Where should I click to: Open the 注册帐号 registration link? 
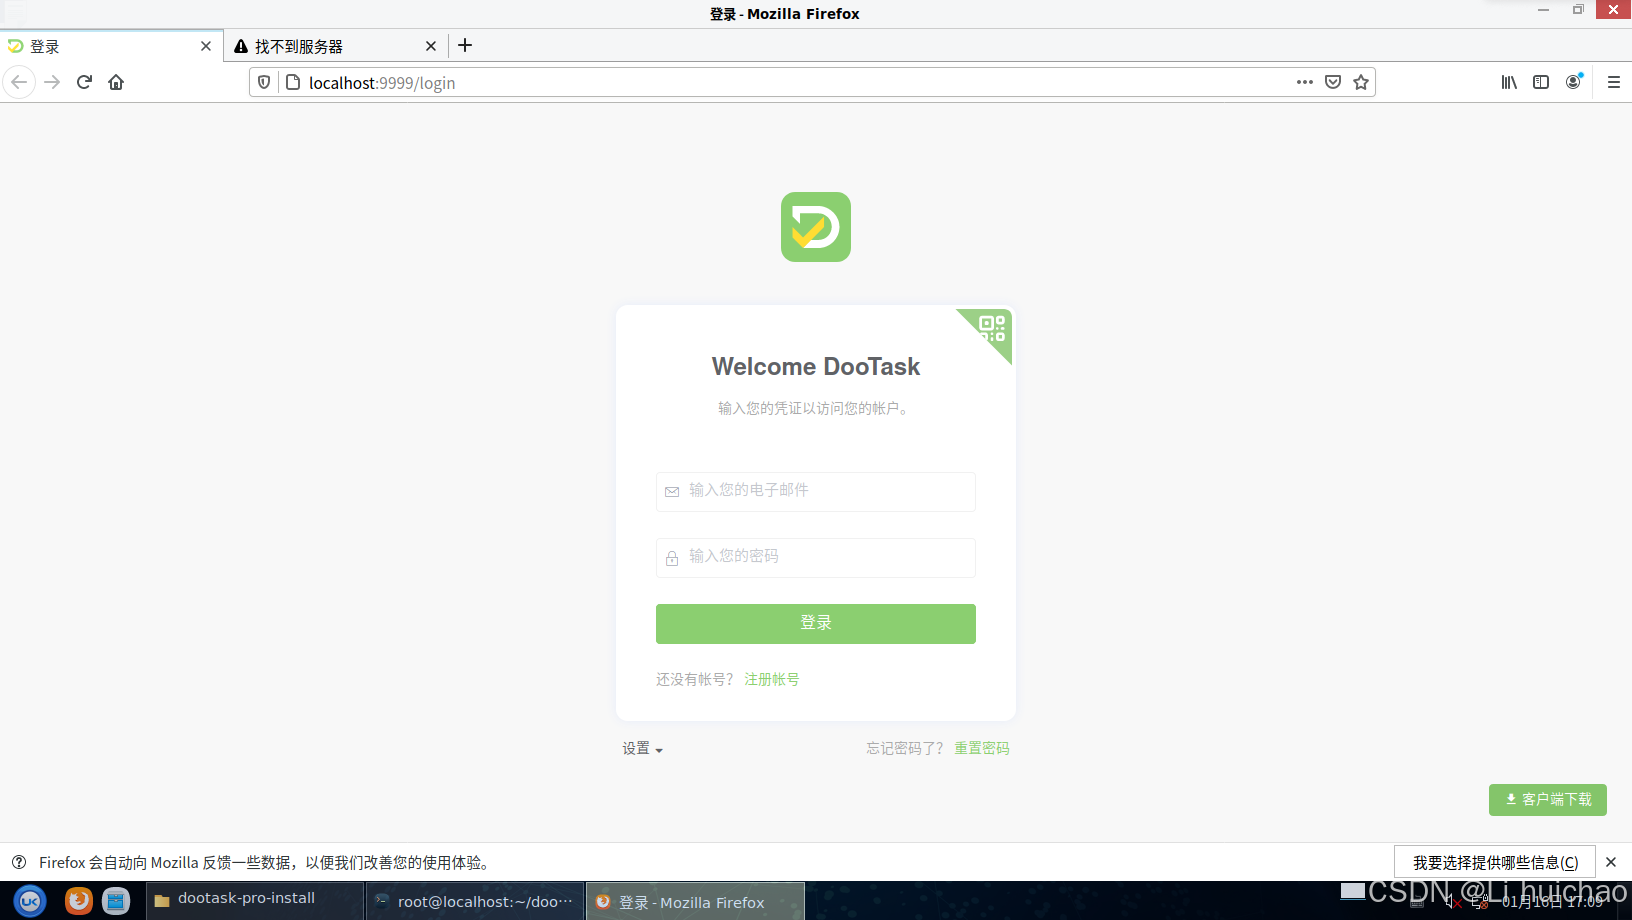[771, 679]
